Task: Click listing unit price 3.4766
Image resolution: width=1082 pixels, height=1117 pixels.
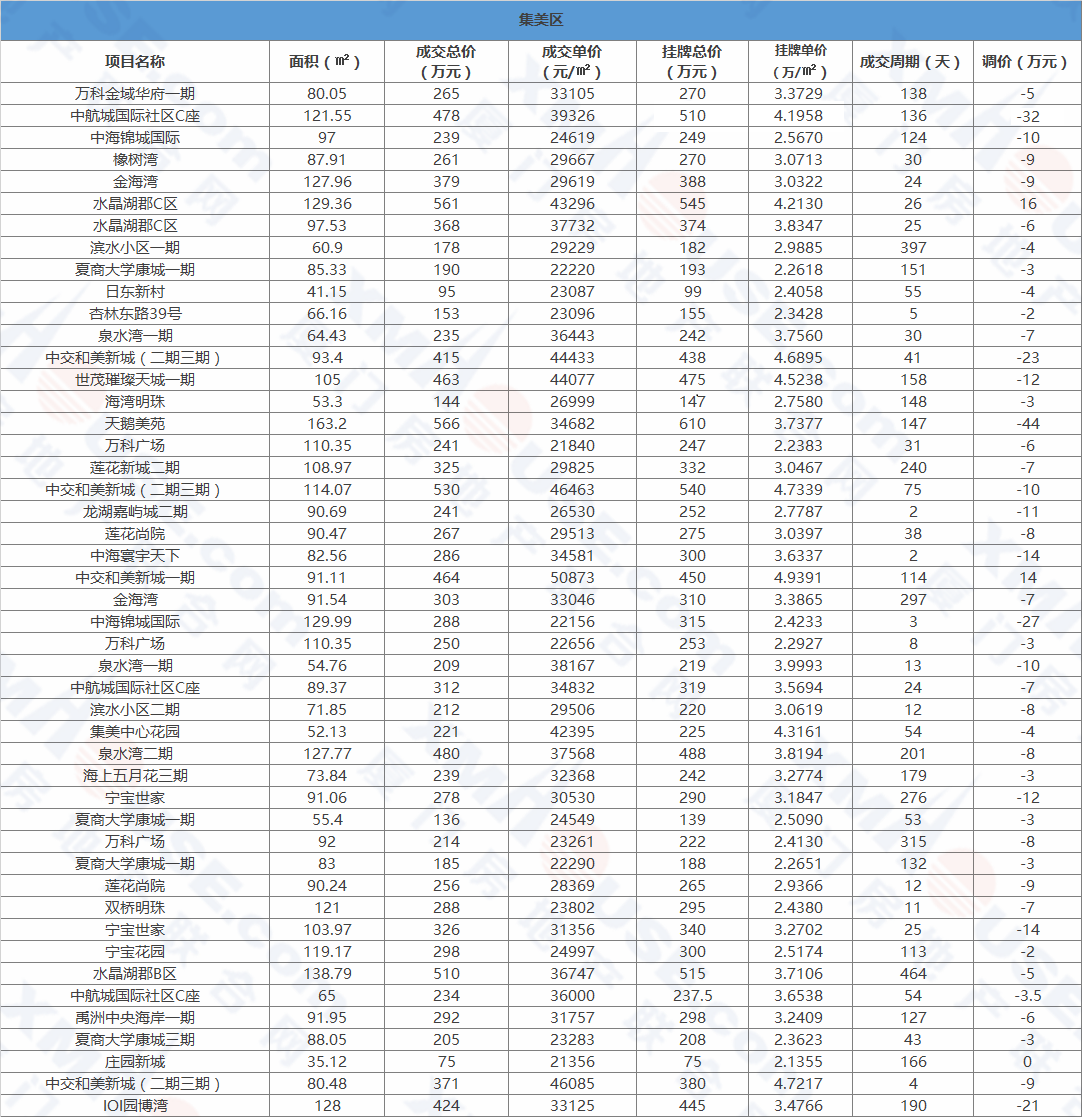Action: (799, 1106)
